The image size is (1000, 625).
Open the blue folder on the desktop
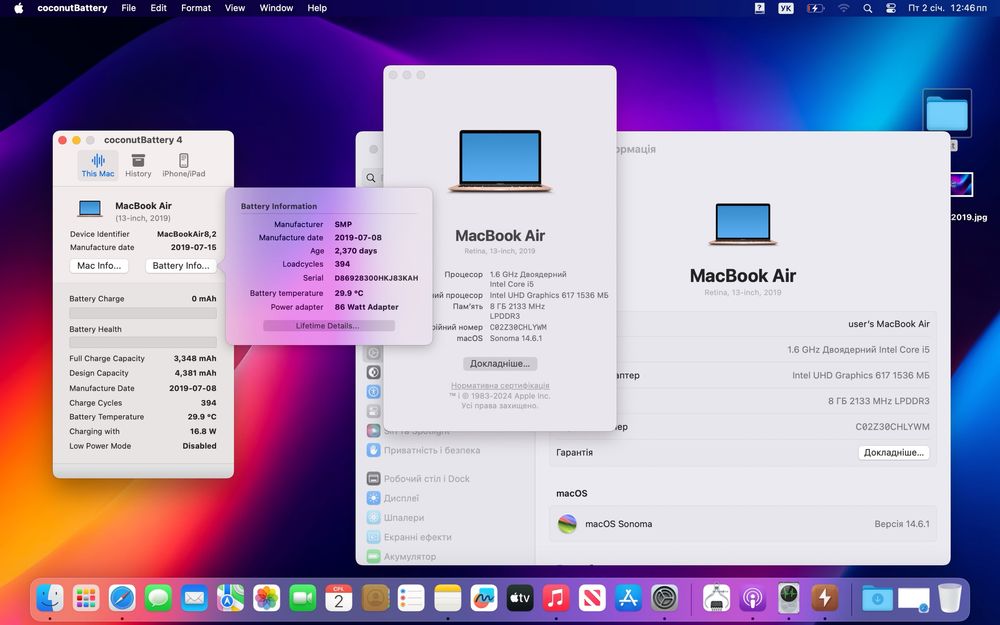click(x=947, y=113)
